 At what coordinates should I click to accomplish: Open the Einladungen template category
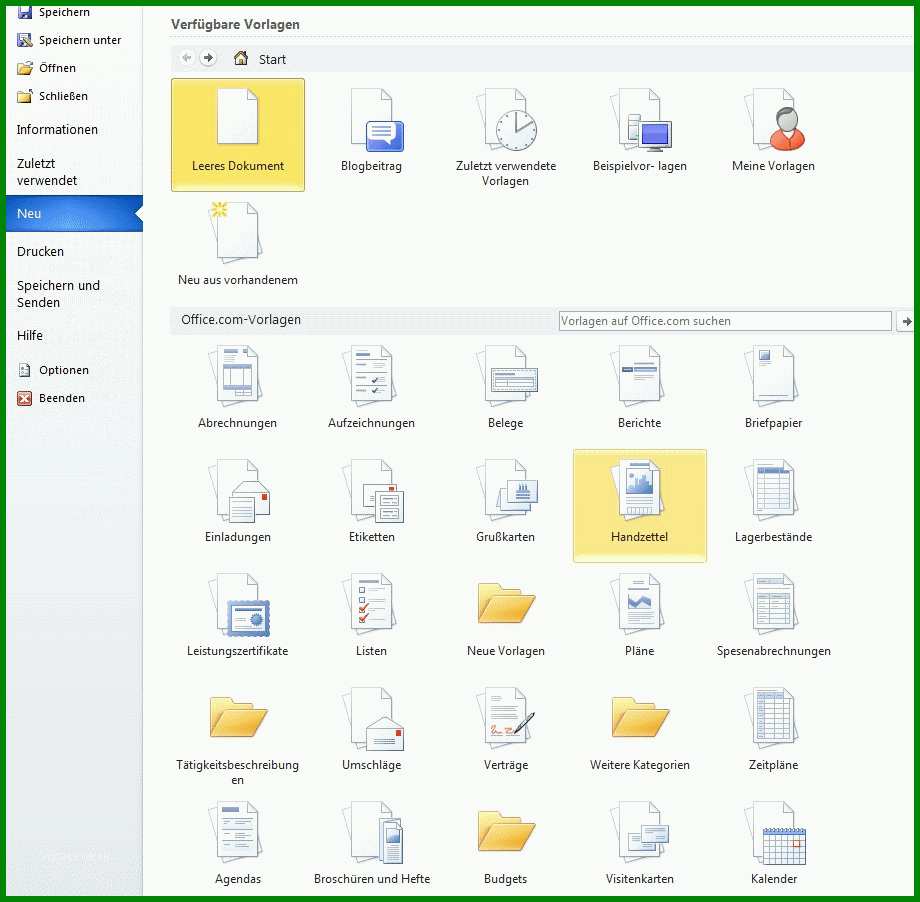(238, 502)
